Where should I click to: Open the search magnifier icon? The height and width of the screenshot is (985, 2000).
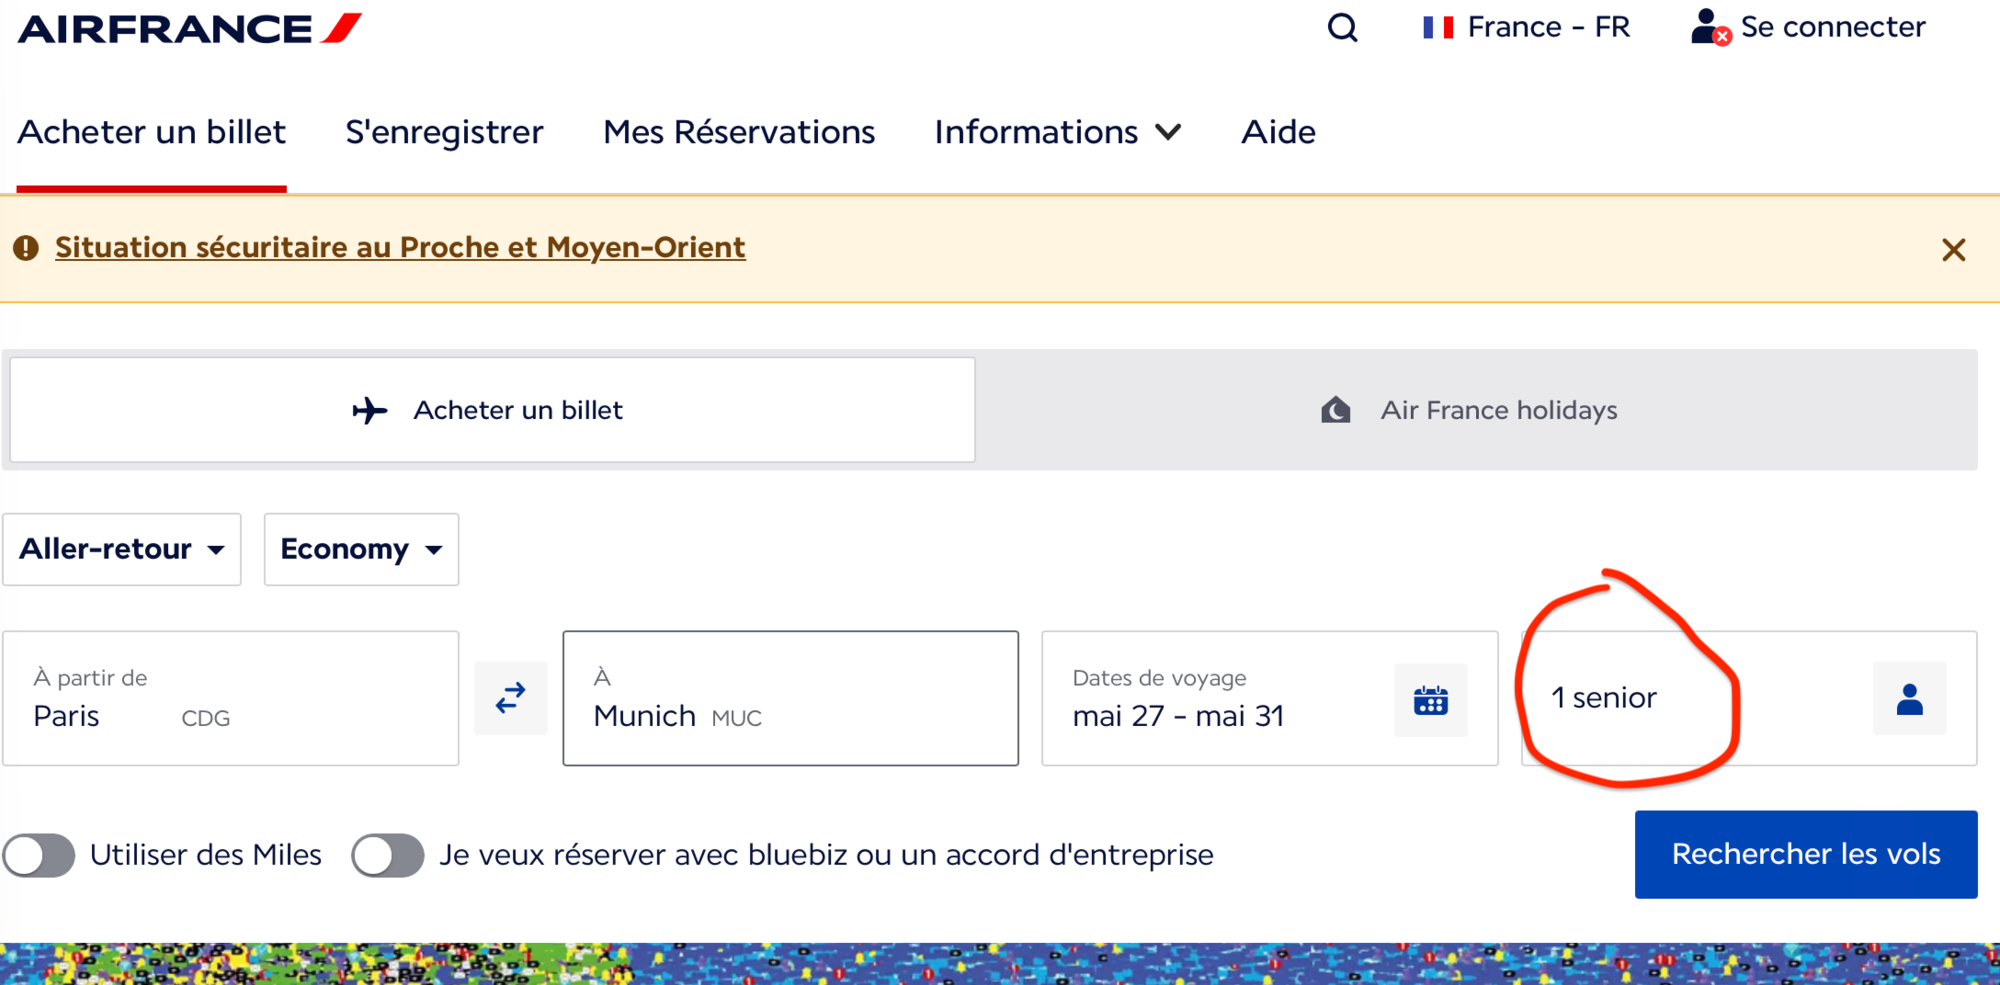tap(1342, 28)
